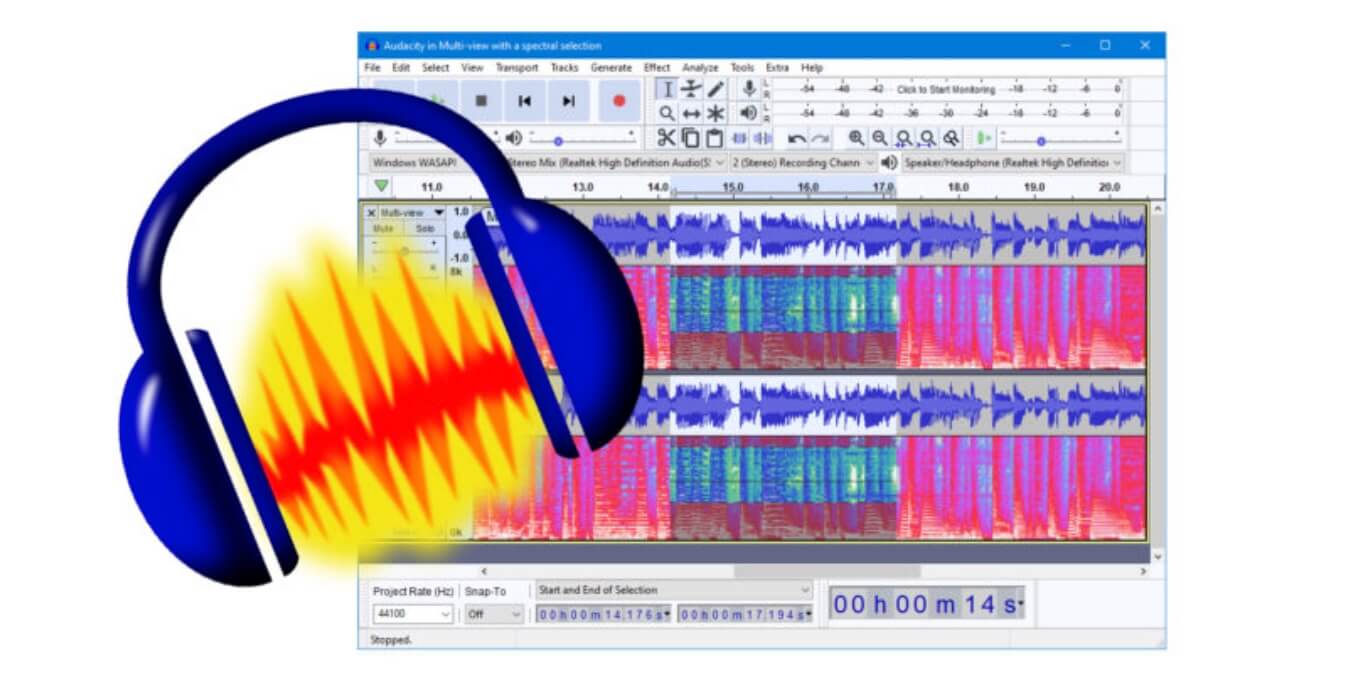Fit selection to width icon
The height and width of the screenshot is (687, 1367).
(x=903, y=138)
